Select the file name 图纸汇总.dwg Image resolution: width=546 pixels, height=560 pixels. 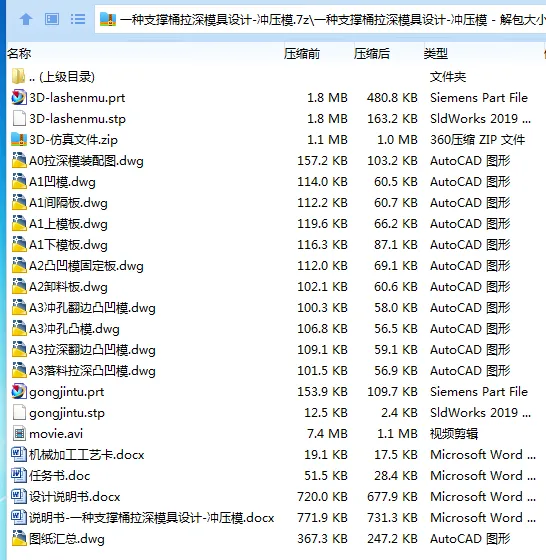click(x=67, y=539)
